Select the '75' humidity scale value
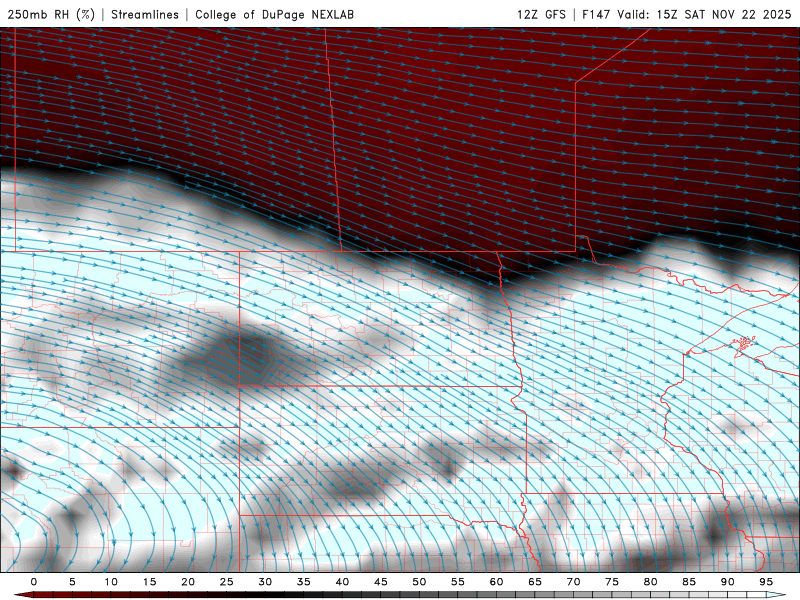Image resolution: width=800 pixels, height=600 pixels. click(x=612, y=582)
